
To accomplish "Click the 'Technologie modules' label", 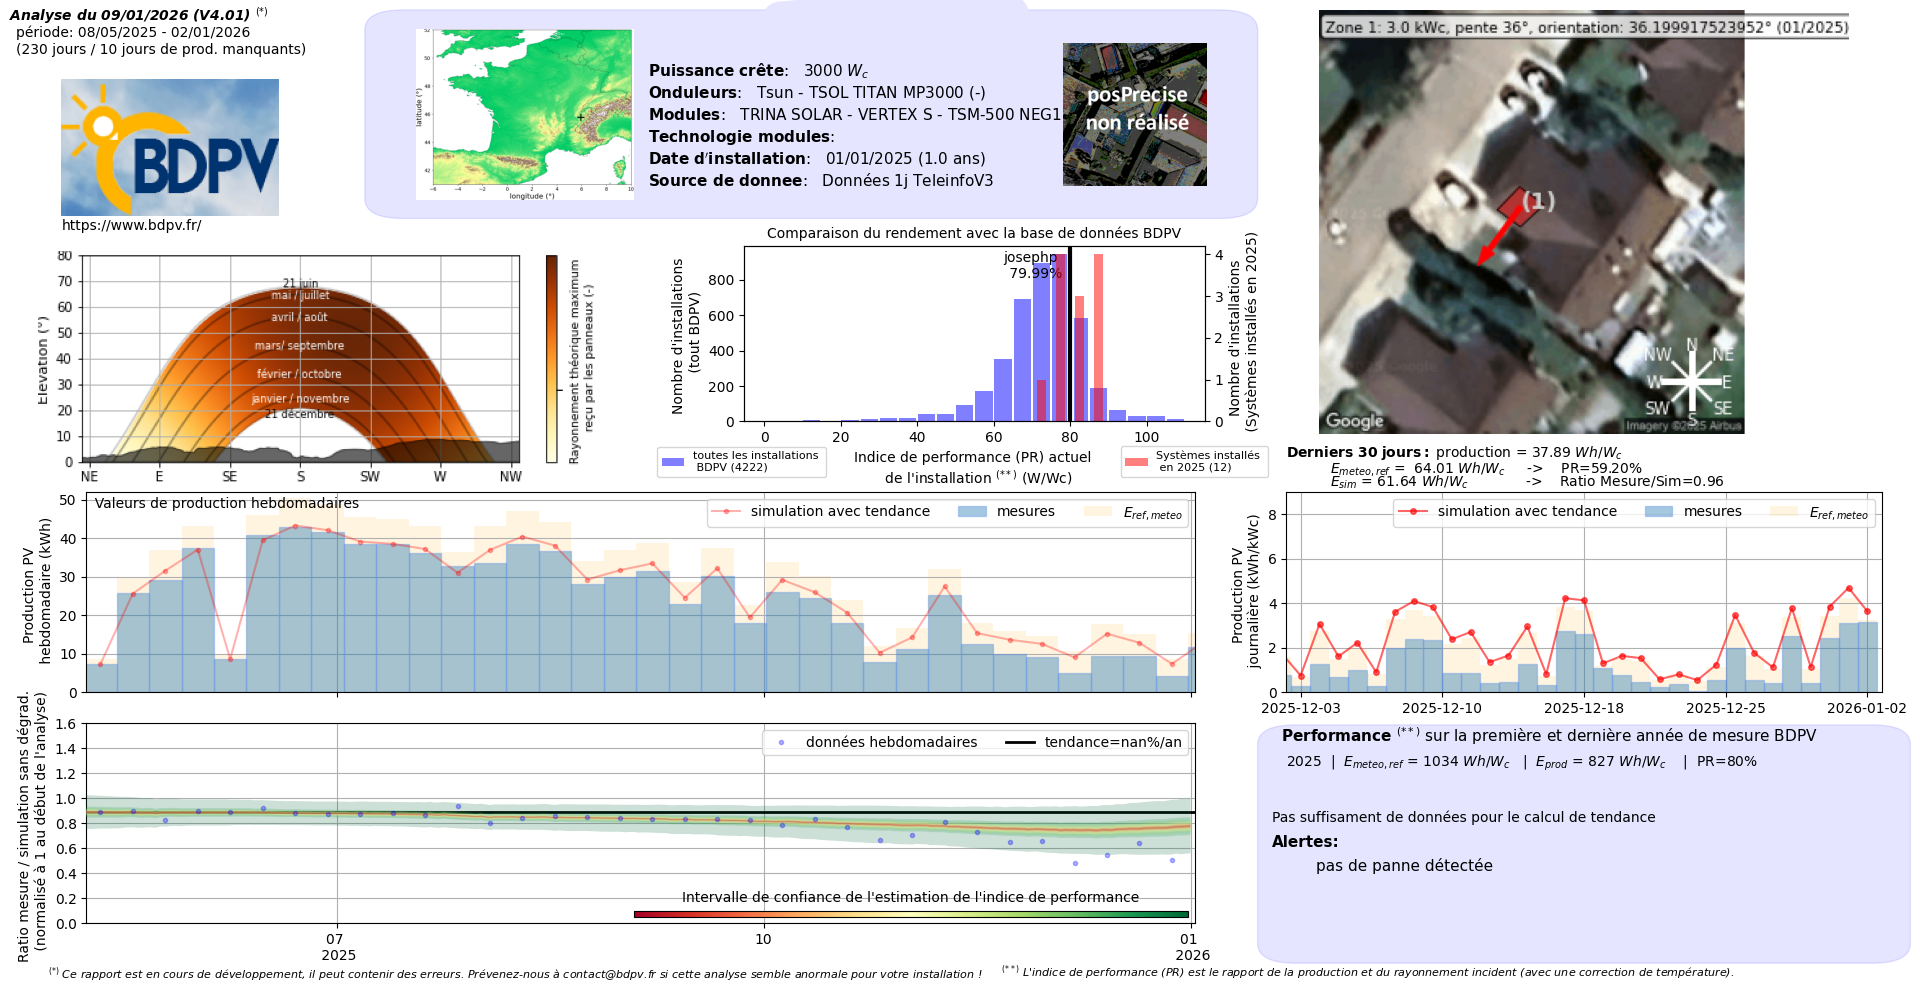I will (x=742, y=136).
